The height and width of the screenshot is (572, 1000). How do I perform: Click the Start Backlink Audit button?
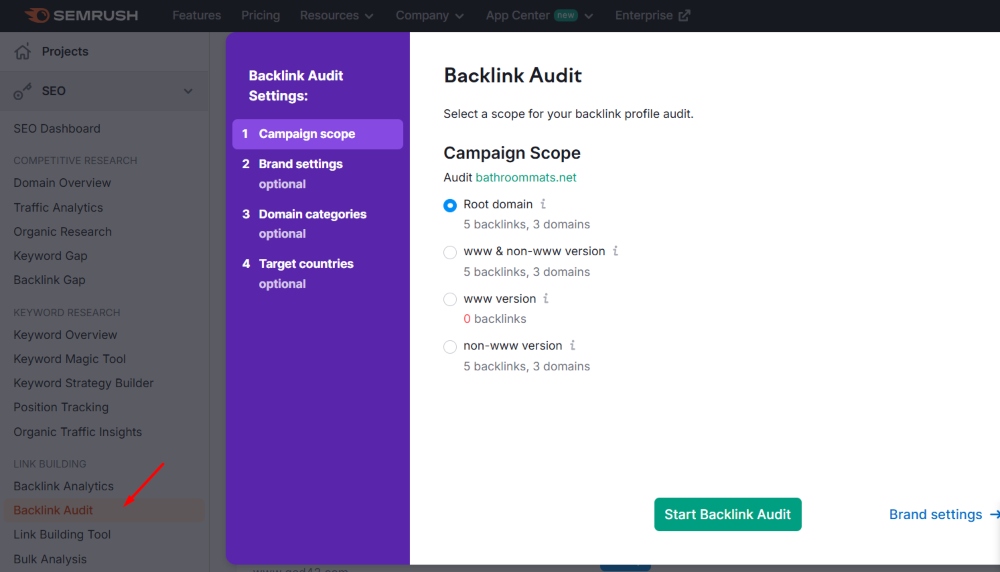[x=727, y=514]
